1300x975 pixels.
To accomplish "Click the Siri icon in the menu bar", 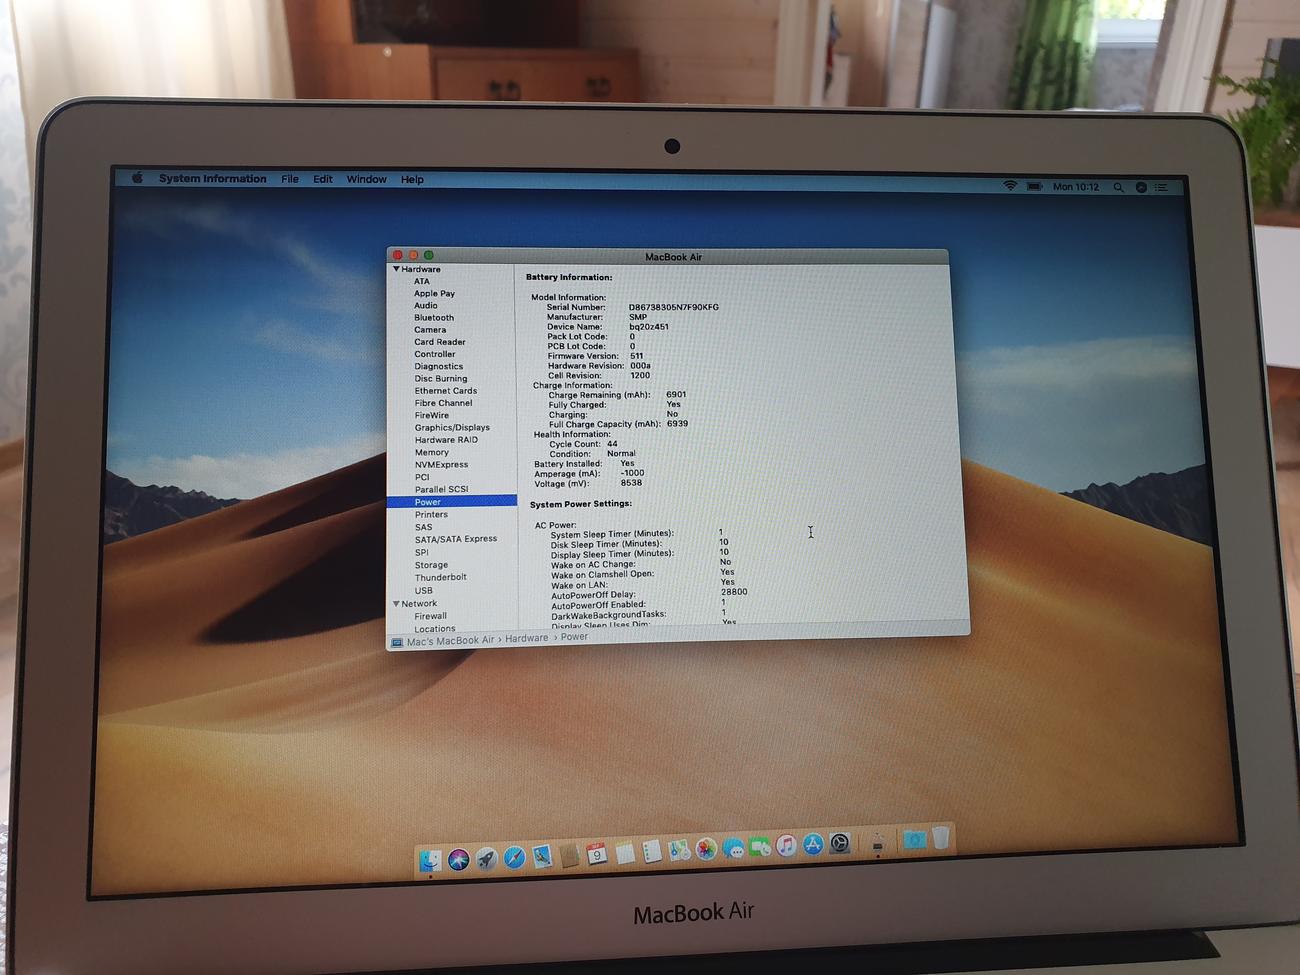I will 1141,187.
